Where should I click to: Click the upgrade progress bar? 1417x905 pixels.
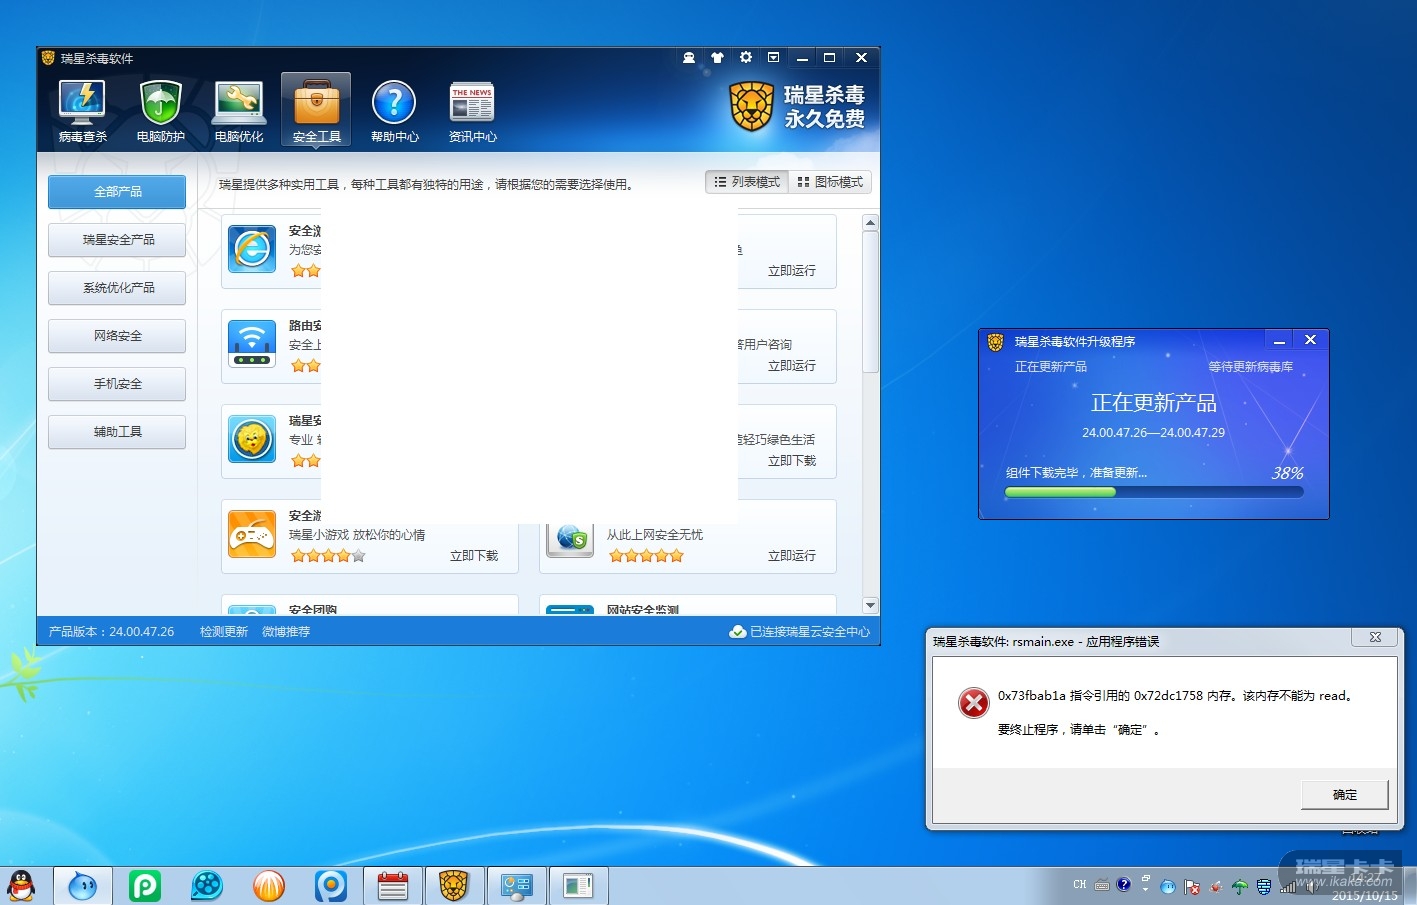pos(1154,493)
